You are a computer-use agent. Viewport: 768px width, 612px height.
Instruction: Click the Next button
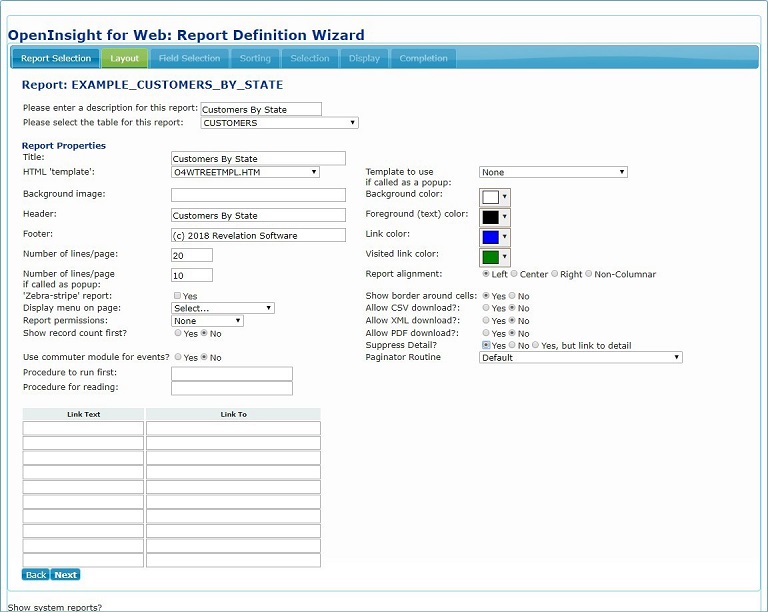(x=66, y=575)
